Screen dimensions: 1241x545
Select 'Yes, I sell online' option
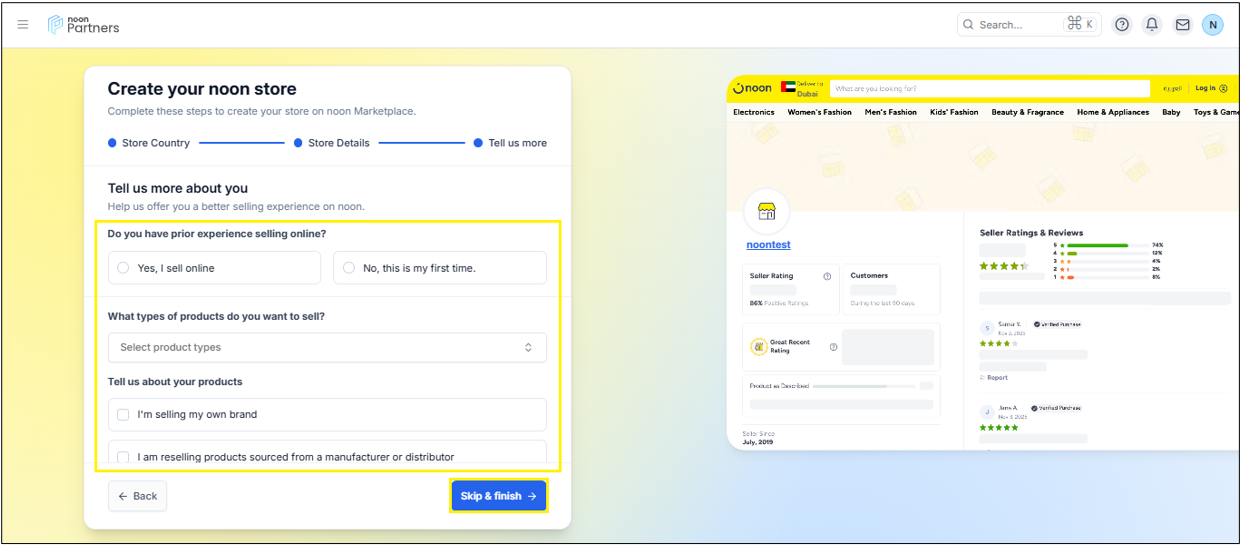123,268
